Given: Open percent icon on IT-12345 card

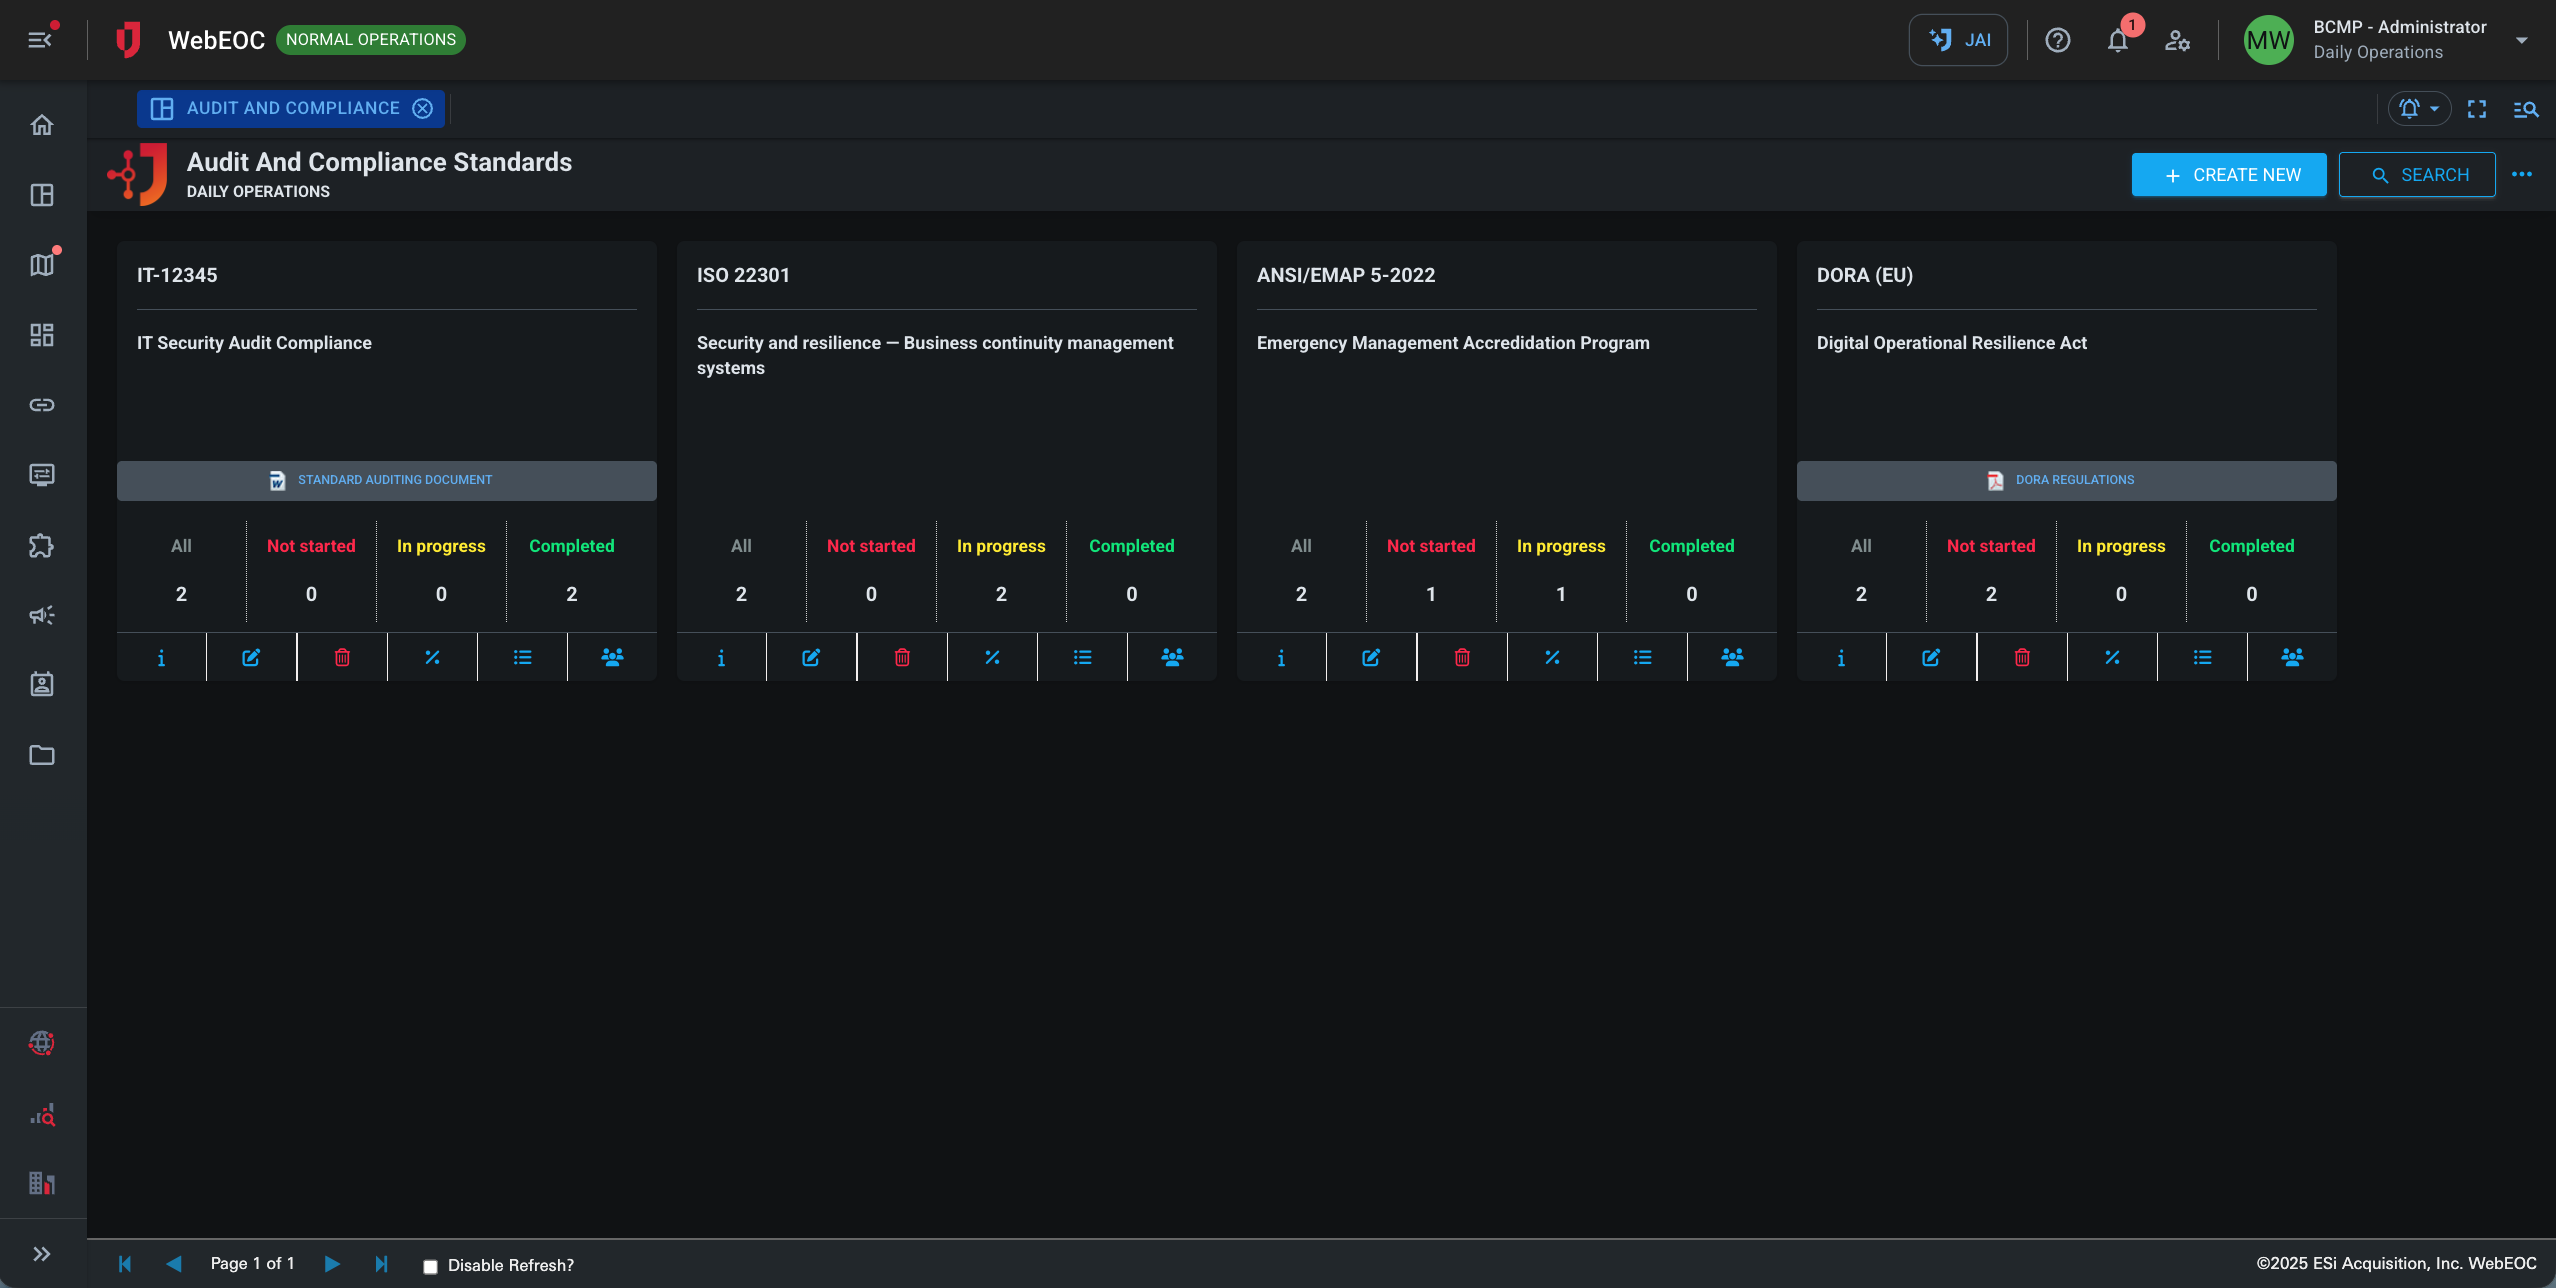Looking at the screenshot, I should point(432,657).
